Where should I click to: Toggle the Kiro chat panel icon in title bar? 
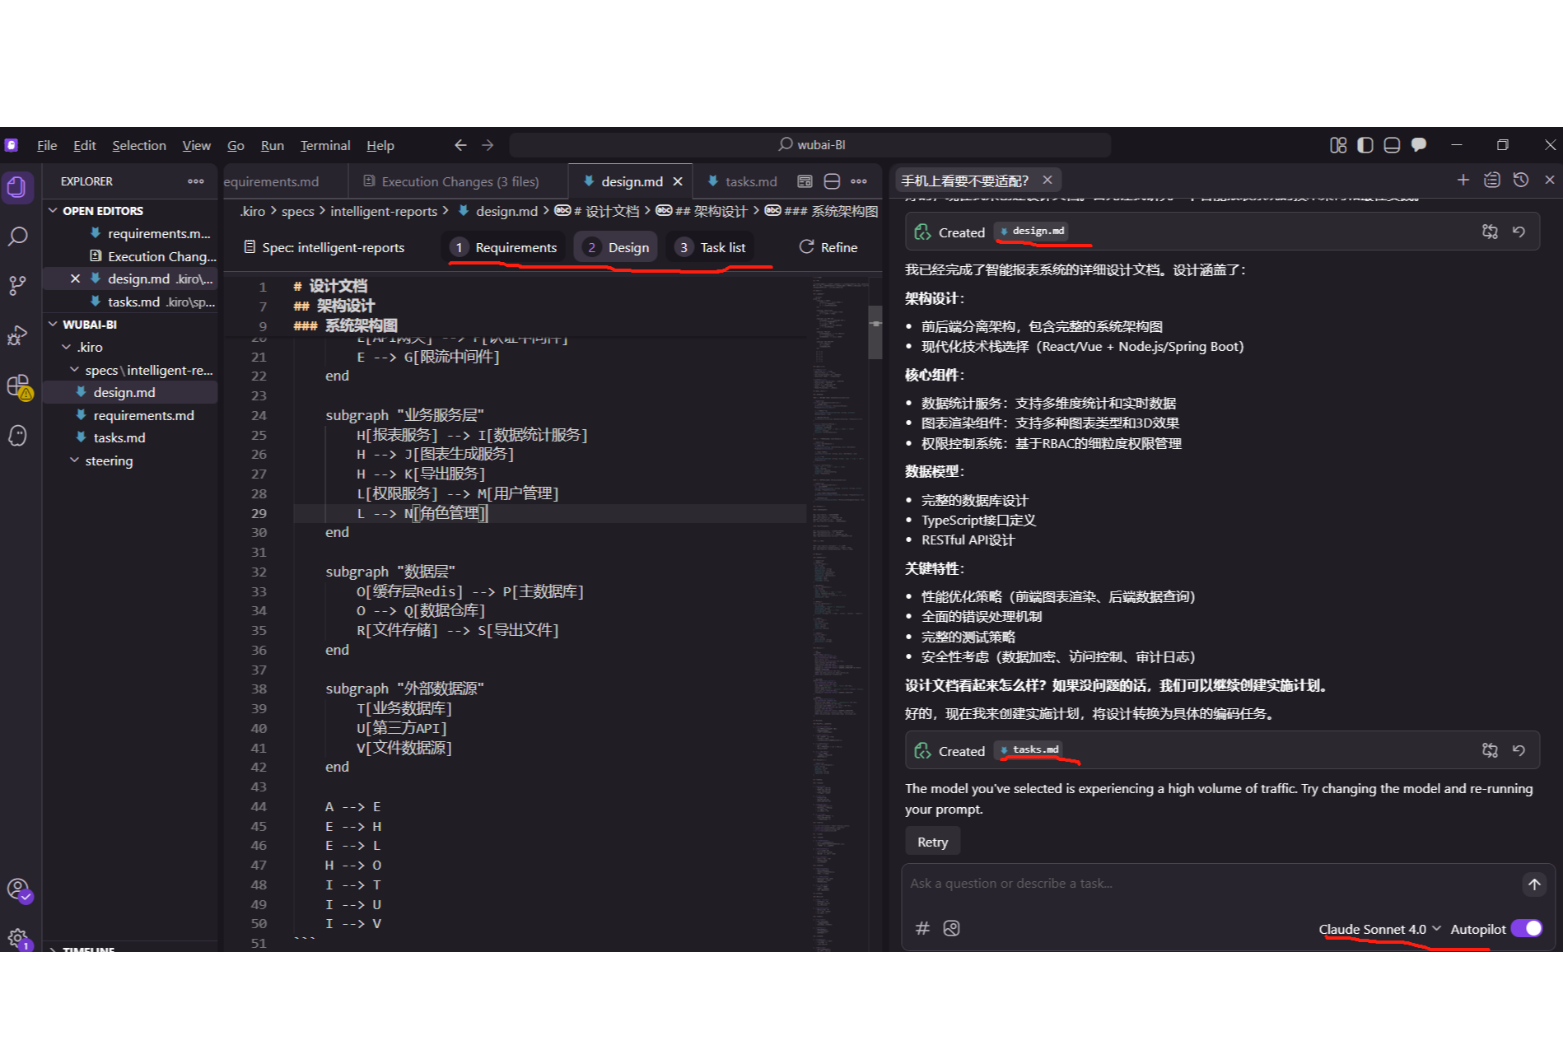coord(1418,145)
